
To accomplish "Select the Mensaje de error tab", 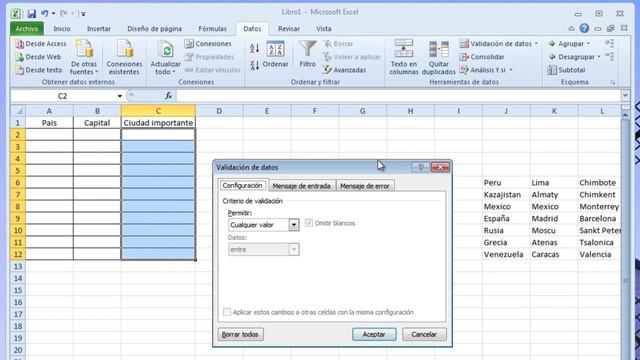I will click(x=365, y=186).
